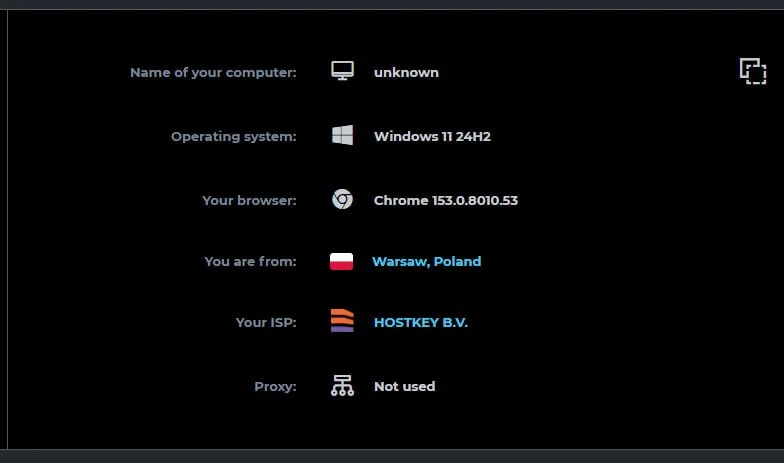Click the 'Operating system:' label
Screen dimensions: 784x463
(234, 136)
